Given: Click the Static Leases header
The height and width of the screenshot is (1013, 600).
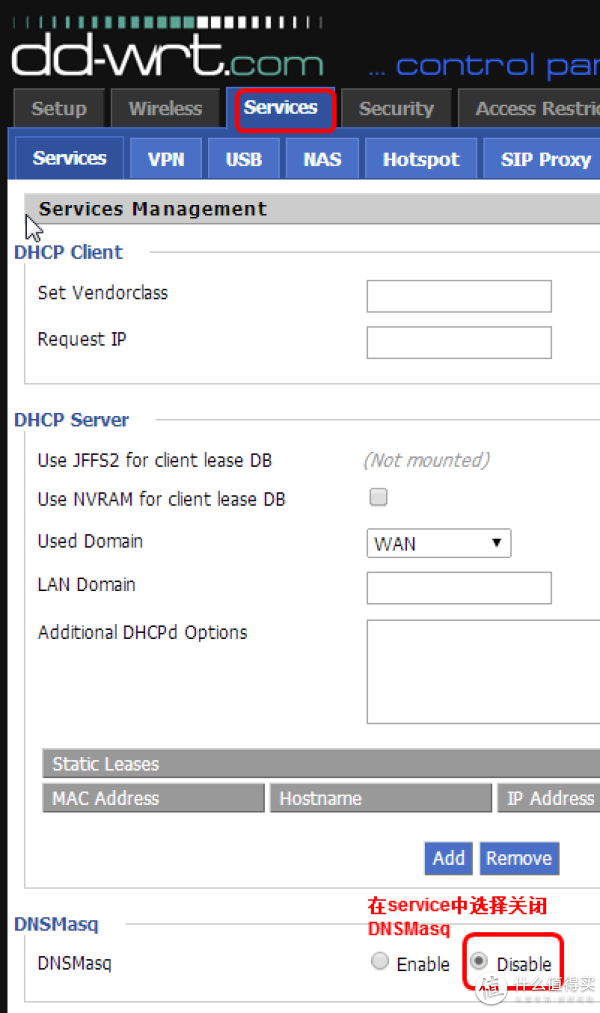Looking at the screenshot, I should 321,764.
